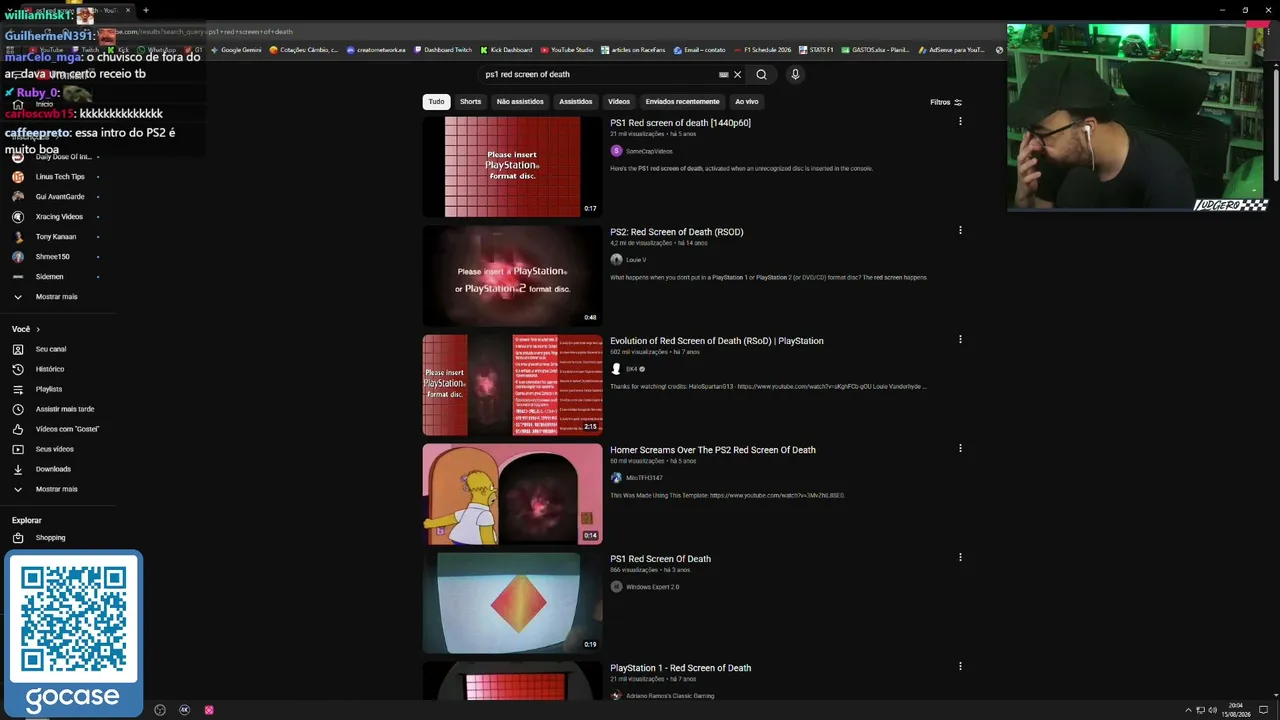Start voice search with the microphone
The height and width of the screenshot is (720, 1280).
coord(795,74)
